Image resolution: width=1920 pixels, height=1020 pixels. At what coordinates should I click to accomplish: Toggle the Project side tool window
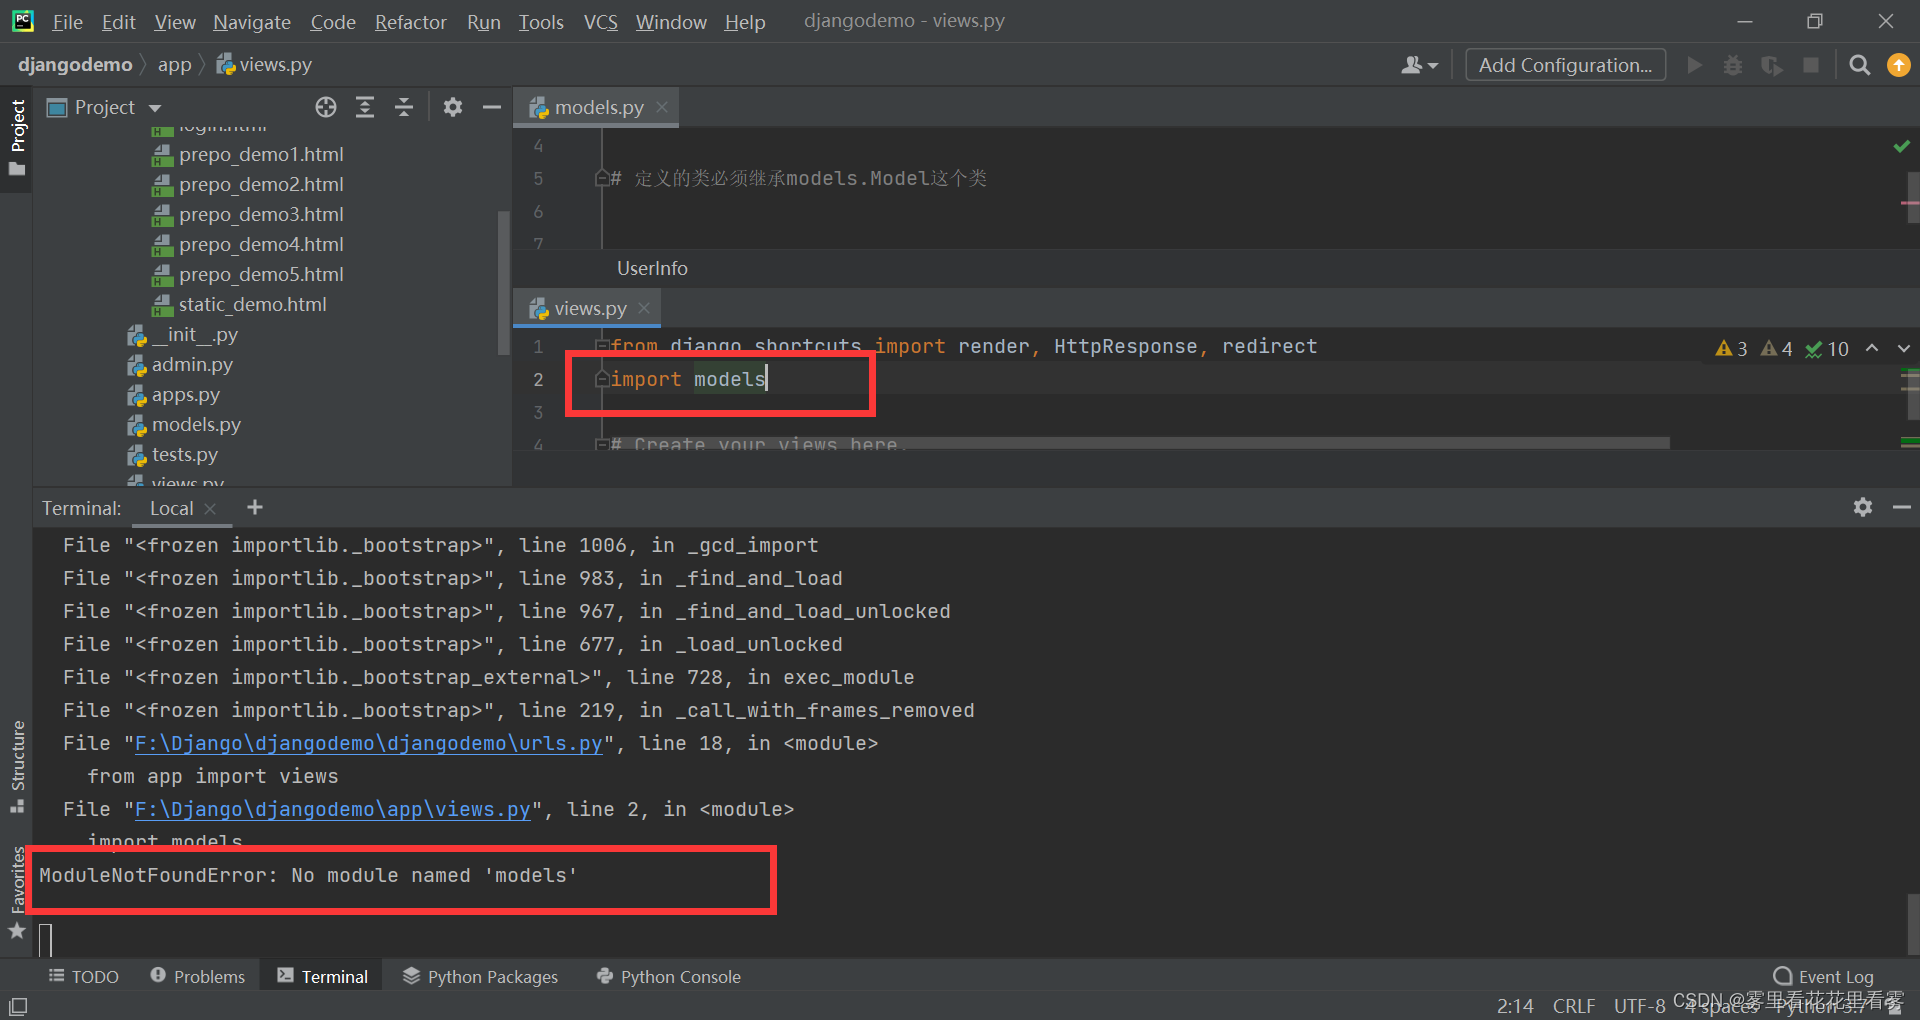17,137
